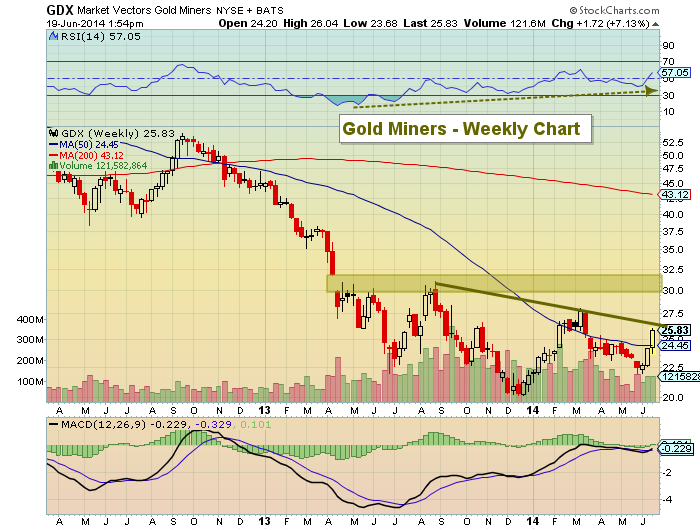The width and height of the screenshot is (700, 530).
Task: Click the MACD tag '-0.229' on right axis
Action: (x=676, y=448)
